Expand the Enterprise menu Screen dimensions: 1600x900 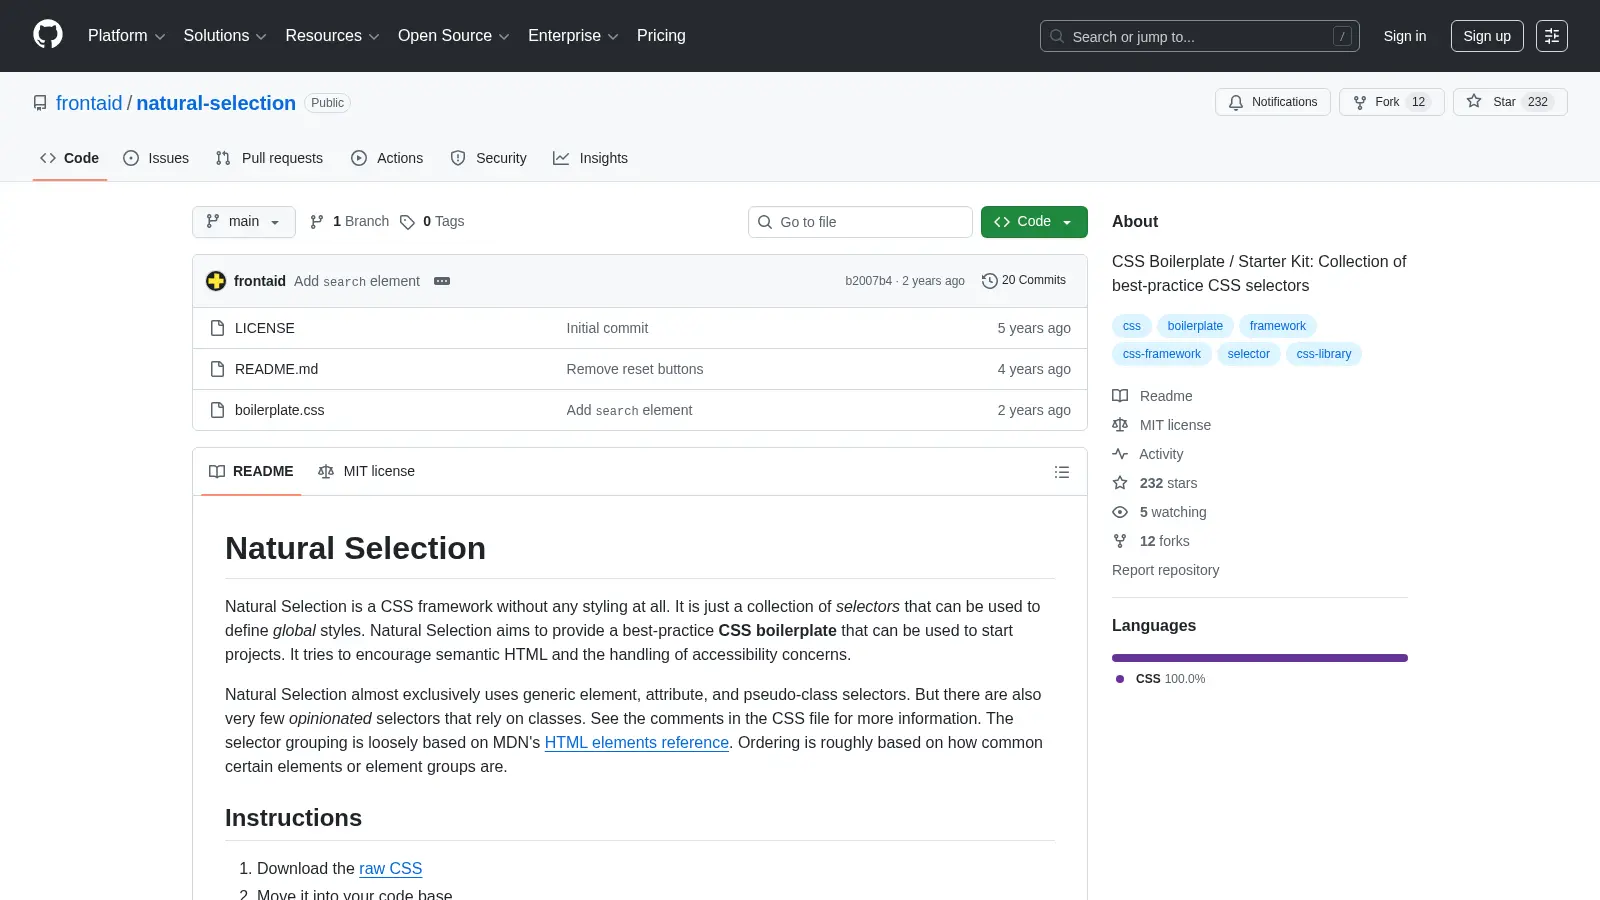tap(573, 36)
